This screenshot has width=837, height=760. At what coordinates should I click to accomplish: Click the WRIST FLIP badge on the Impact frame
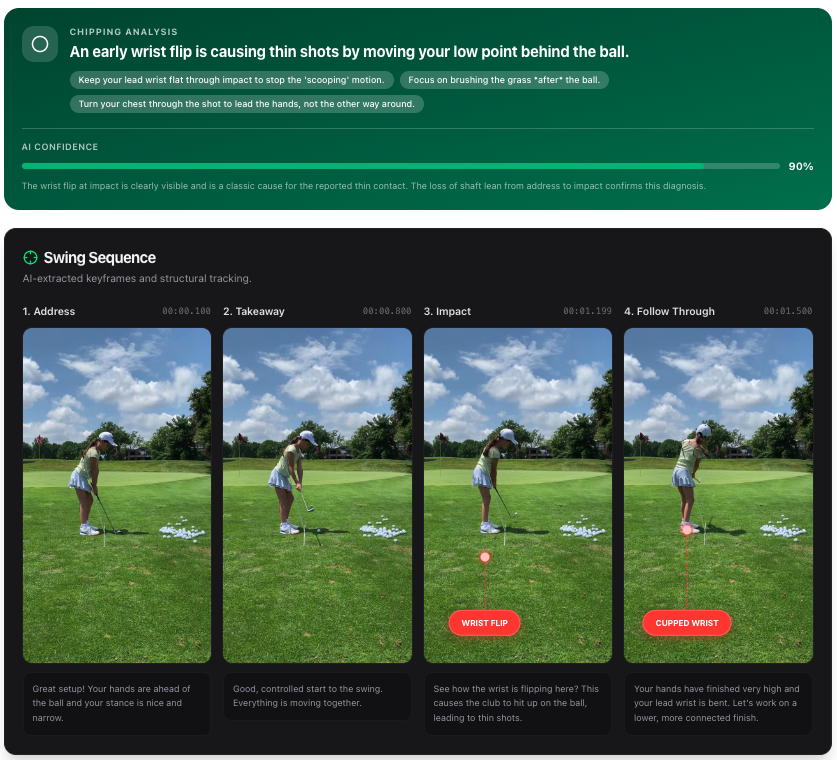tap(485, 622)
